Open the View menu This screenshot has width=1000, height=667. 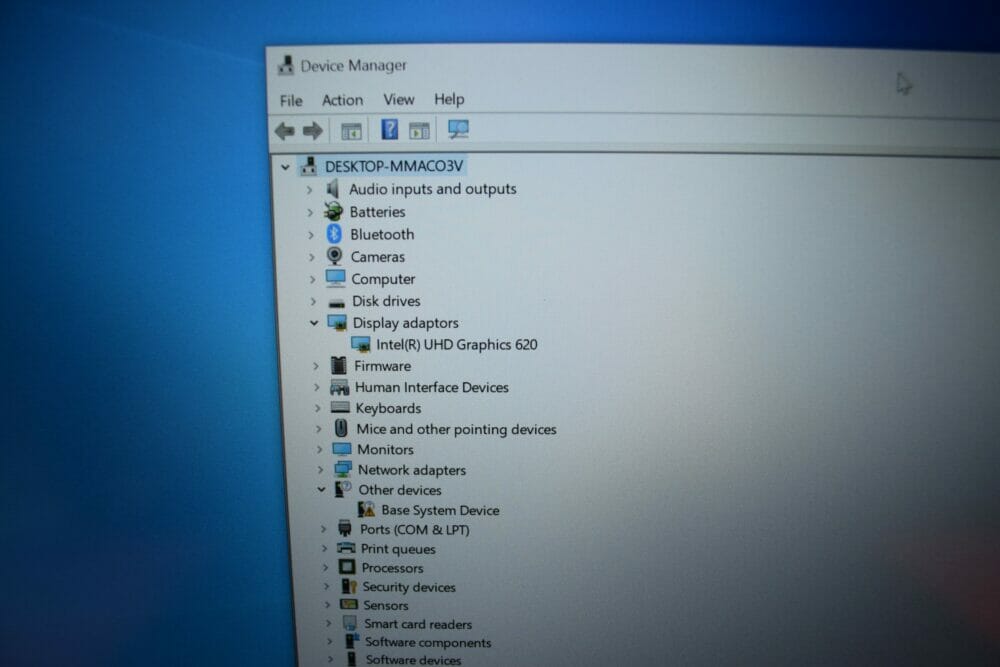[x=399, y=99]
